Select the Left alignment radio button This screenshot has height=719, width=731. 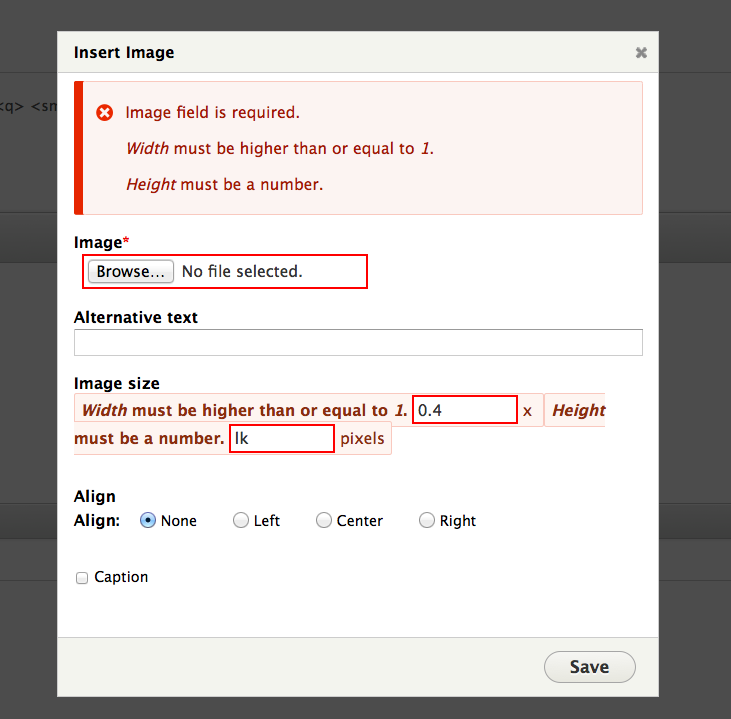tap(241, 520)
